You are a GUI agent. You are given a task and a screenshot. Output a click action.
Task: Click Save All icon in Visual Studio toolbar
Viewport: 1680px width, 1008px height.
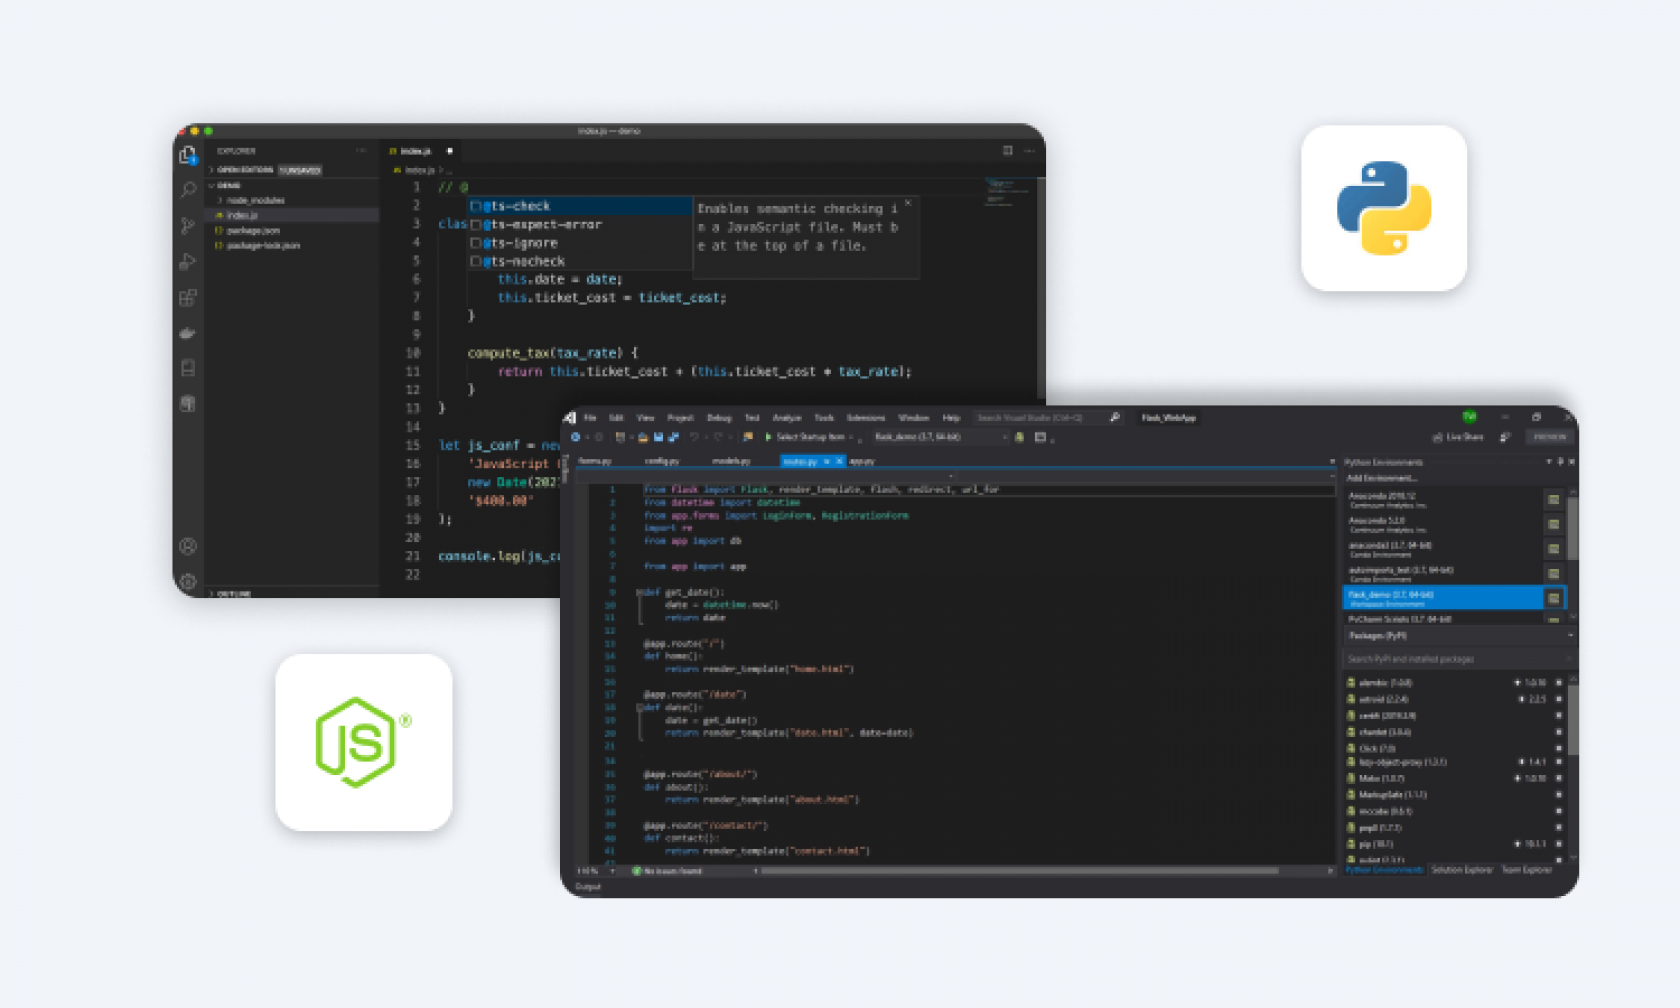pyautogui.click(x=673, y=437)
